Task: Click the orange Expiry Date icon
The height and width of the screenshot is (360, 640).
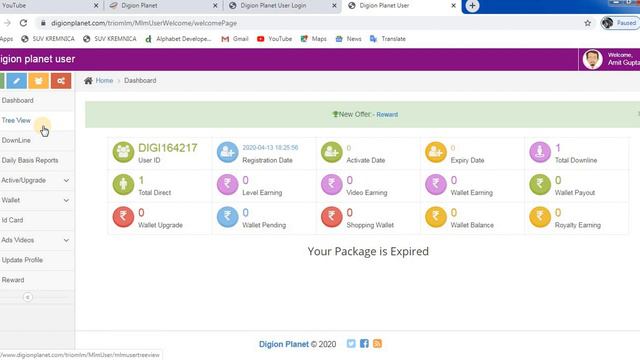Action: (x=436, y=152)
